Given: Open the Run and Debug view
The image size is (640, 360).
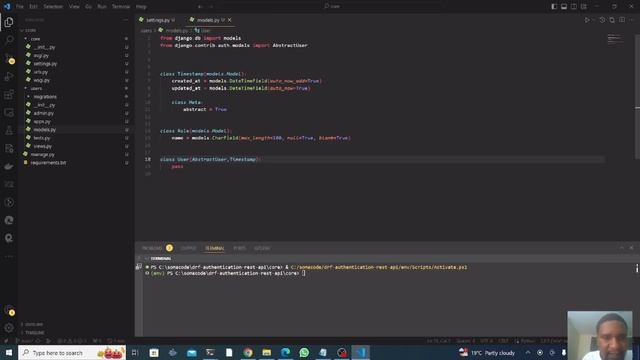Looking at the screenshot, I should (x=9, y=76).
